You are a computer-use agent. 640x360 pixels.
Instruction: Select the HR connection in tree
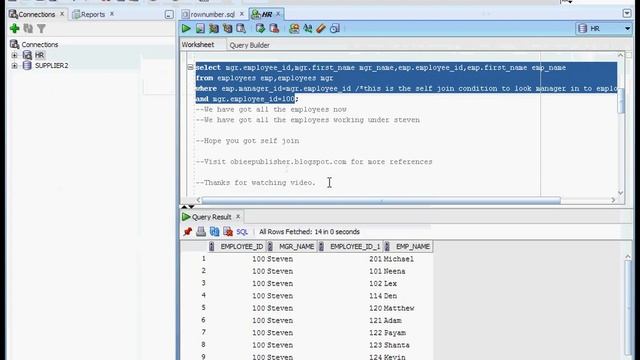pos(39,55)
